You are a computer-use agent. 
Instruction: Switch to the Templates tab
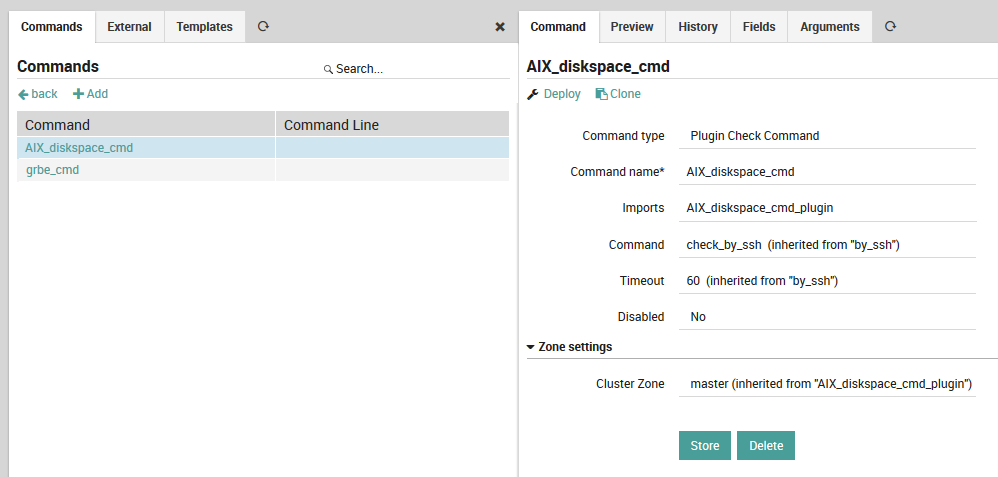(204, 27)
